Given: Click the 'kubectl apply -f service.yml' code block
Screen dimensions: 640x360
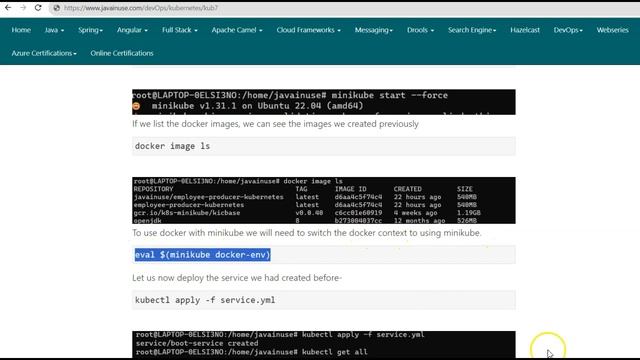Looking at the screenshot, I should [x=324, y=300].
